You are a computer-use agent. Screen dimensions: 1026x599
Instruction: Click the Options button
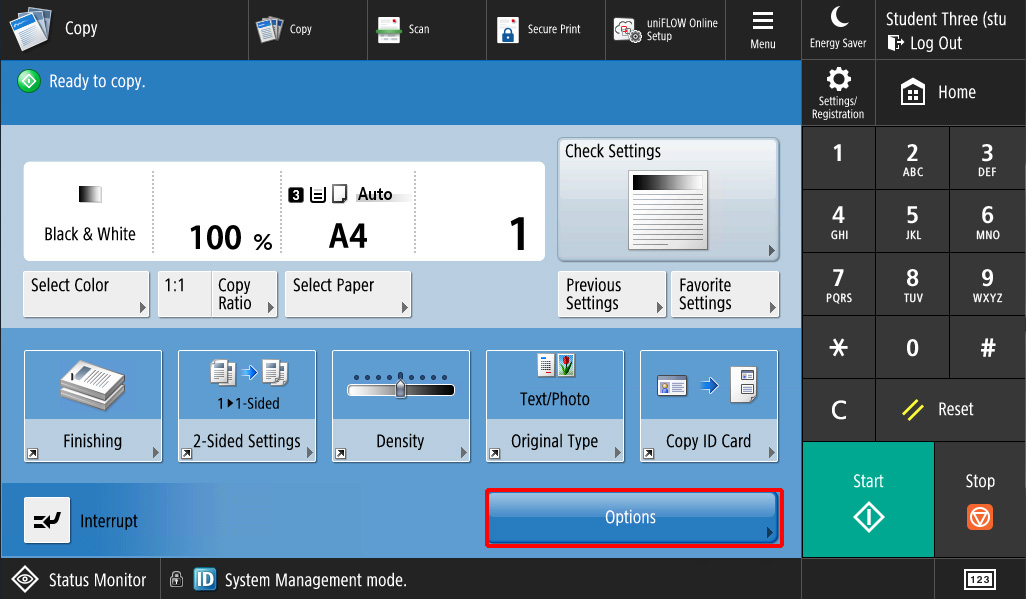[633, 518]
